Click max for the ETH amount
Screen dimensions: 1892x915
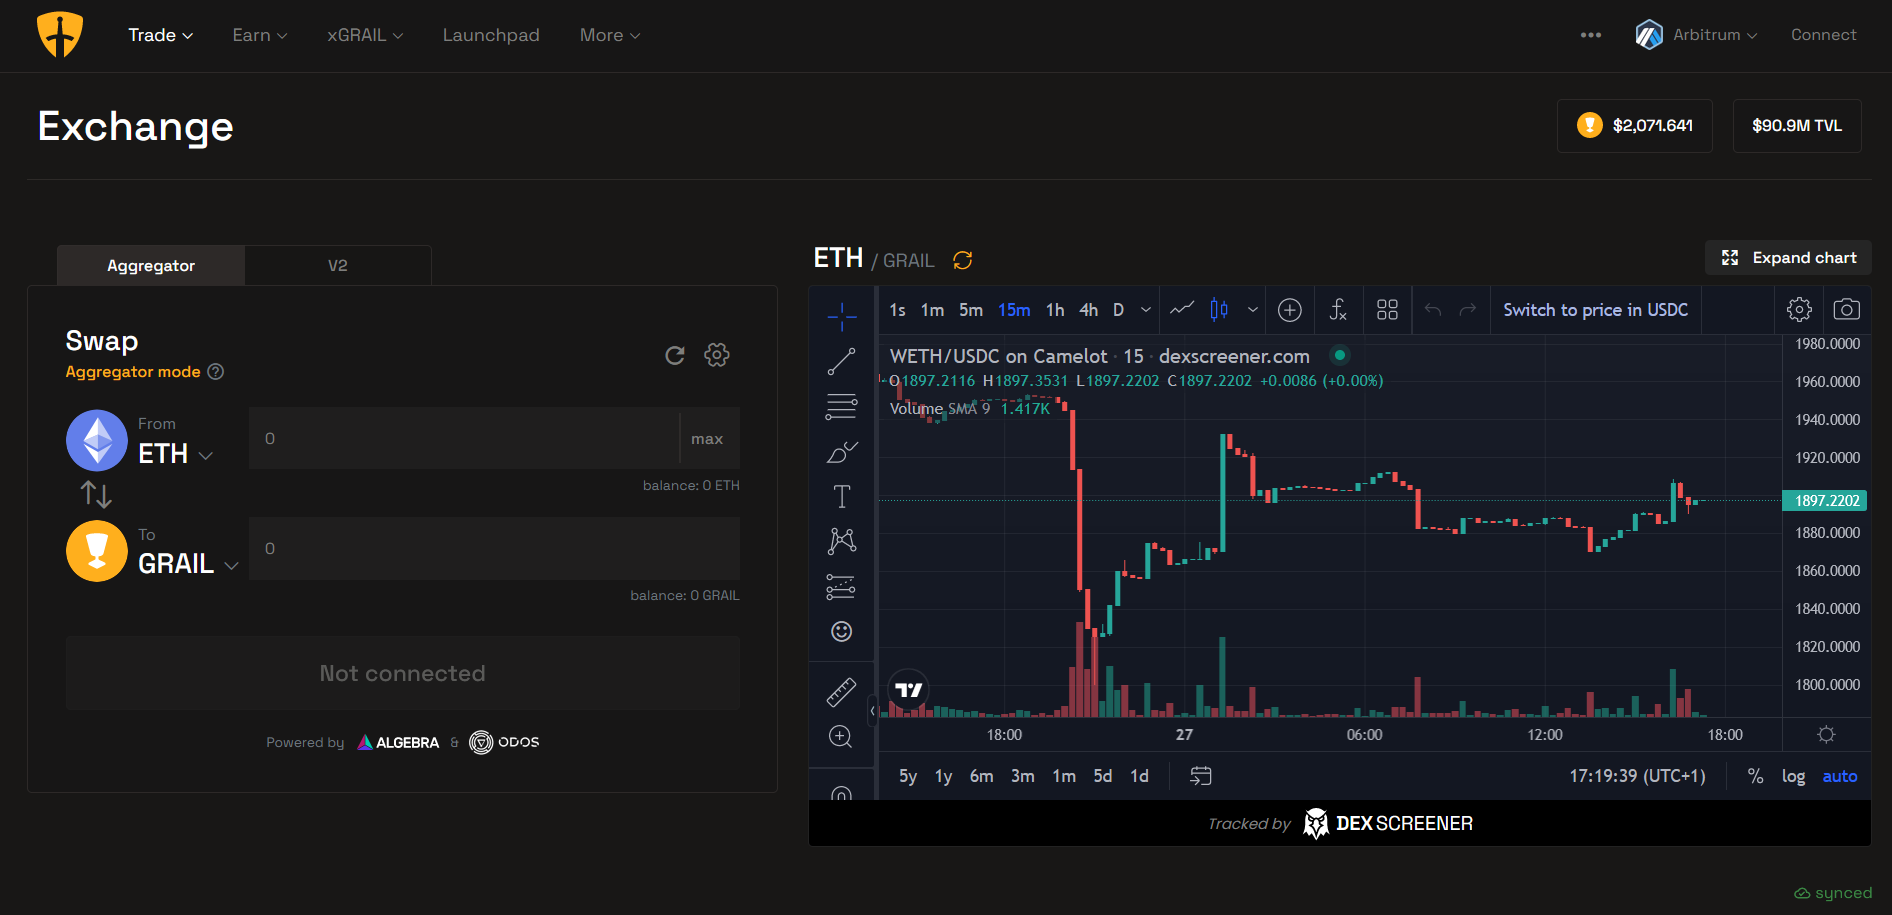pos(707,439)
